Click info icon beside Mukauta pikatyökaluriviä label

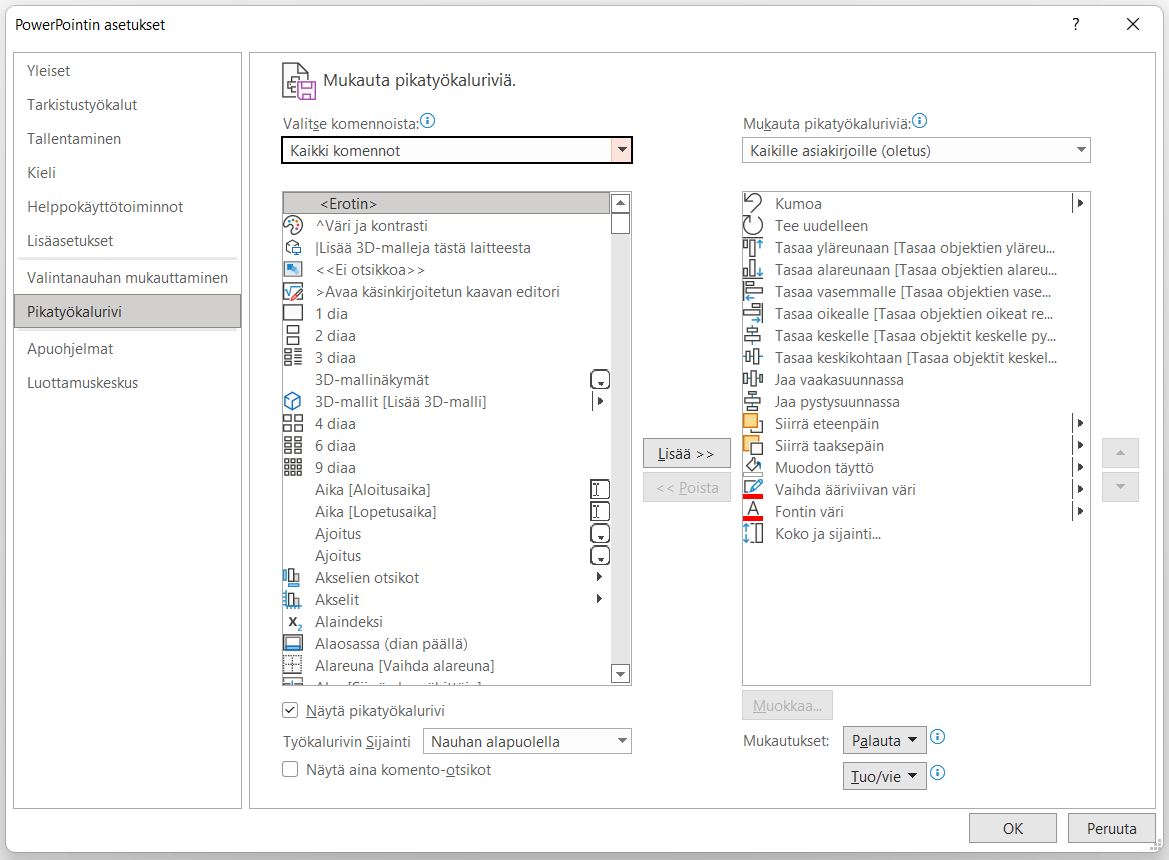pyautogui.click(x=919, y=121)
